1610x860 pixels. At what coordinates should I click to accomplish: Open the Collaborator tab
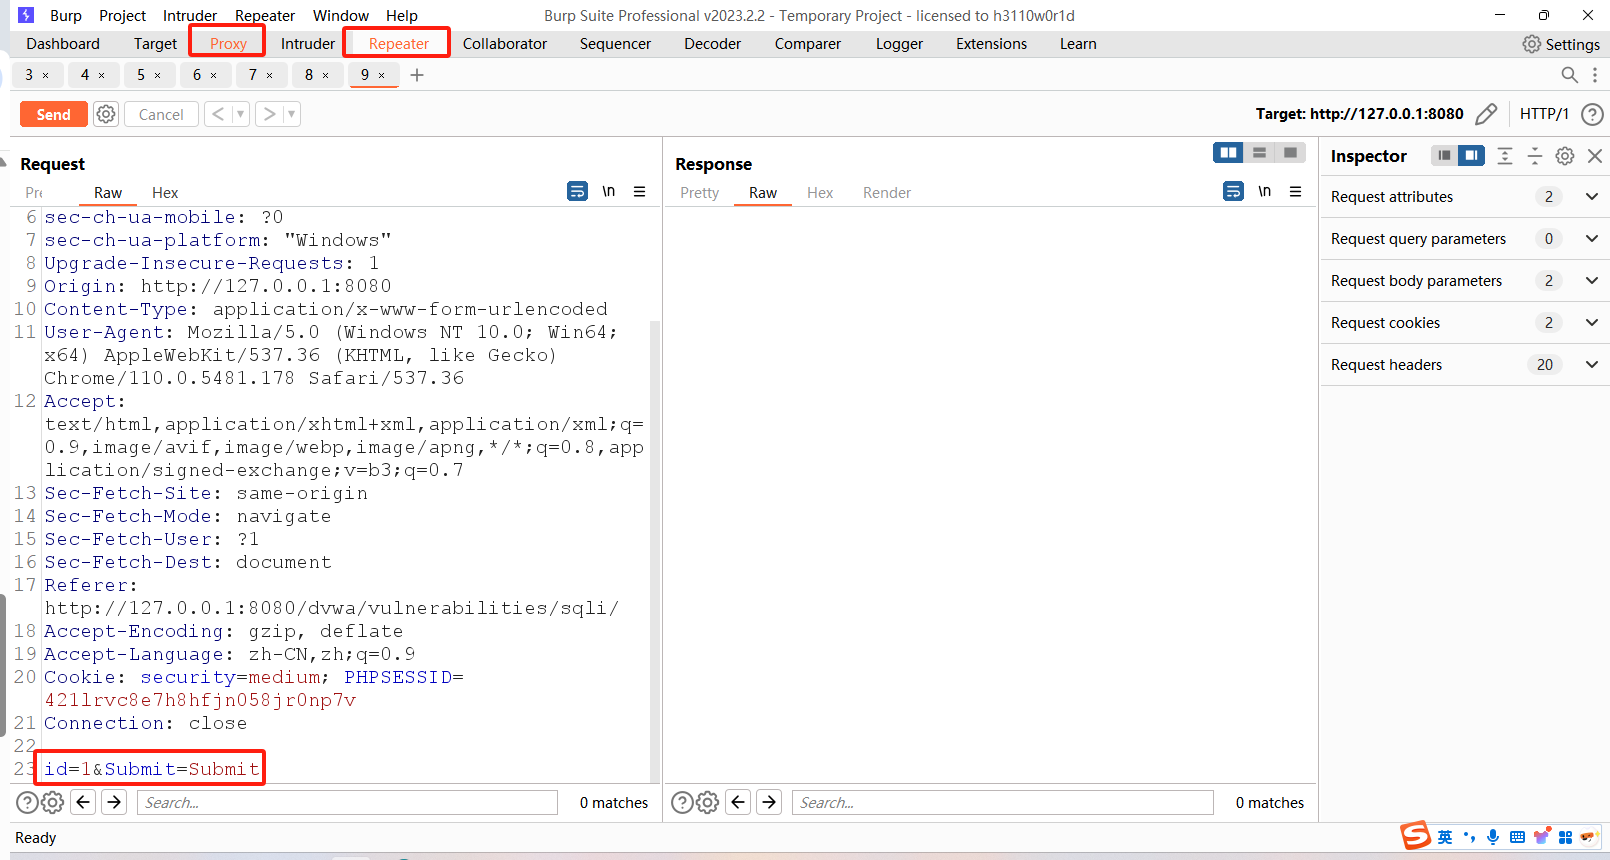(505, 43)
